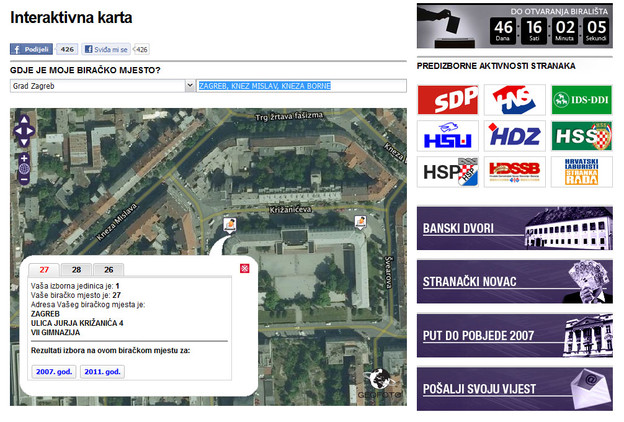This screenshot has height=422, width=624.
Task: Click the HSS party logo
Action: click(x=580, y=136)
